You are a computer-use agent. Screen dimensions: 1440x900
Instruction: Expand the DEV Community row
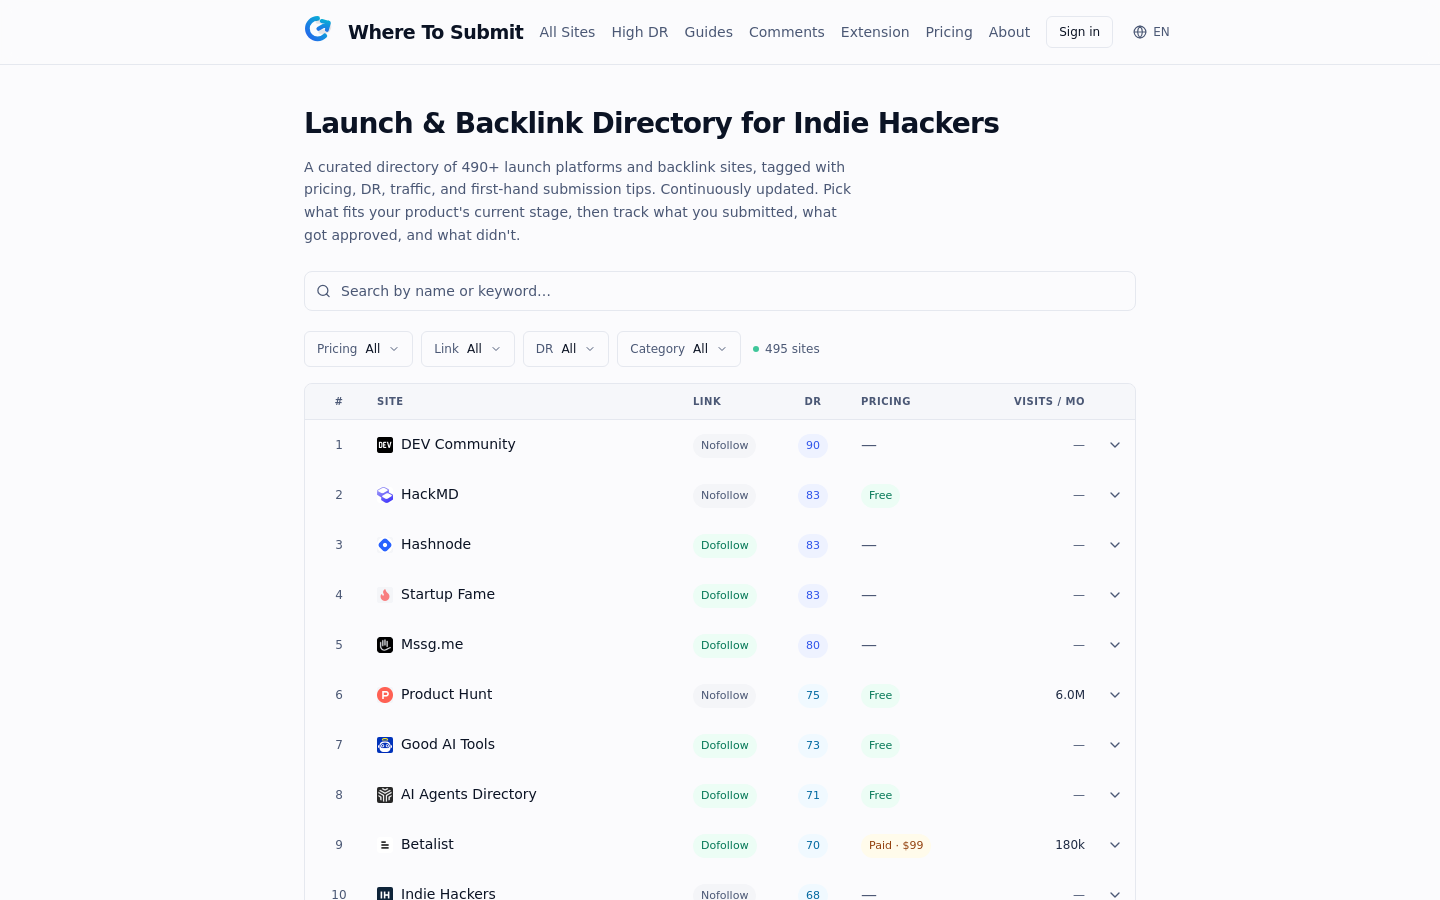[x=1115, y=445]
